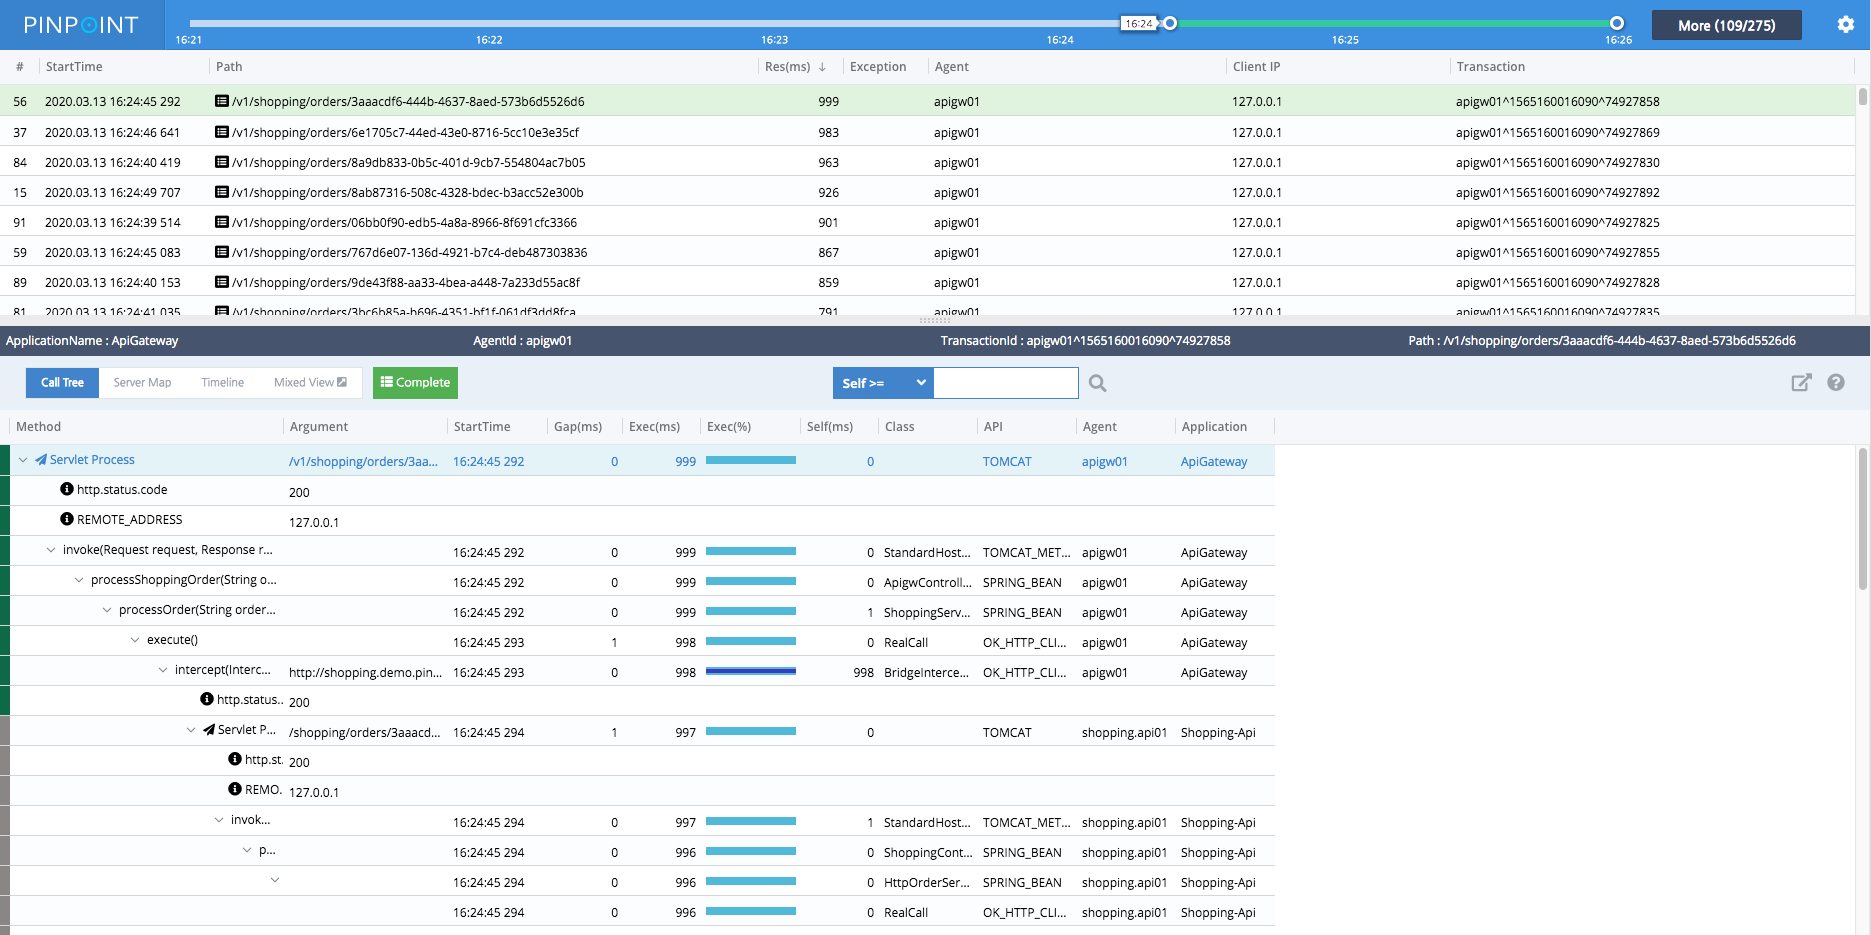Click HttpOrderSer... class cell
Screen dimensions: 1871x935
click(926, 882)
